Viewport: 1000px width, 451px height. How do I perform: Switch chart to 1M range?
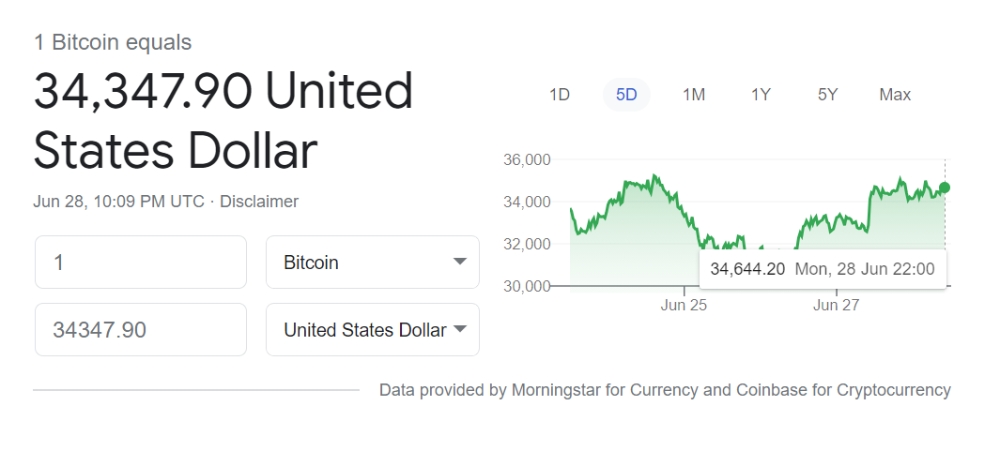(x=694, y=94)
